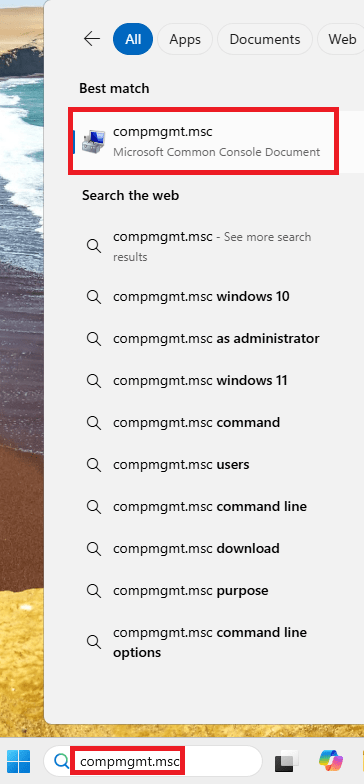Screen dimensions: 364x784
Task: Switch to the Apps filter tab
Action: click(x=185, y=39)
